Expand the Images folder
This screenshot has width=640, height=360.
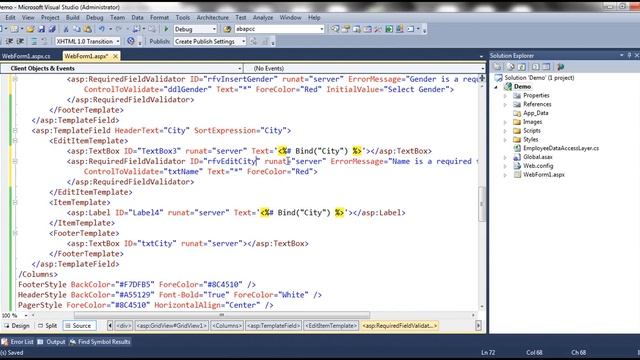point(505,122)
